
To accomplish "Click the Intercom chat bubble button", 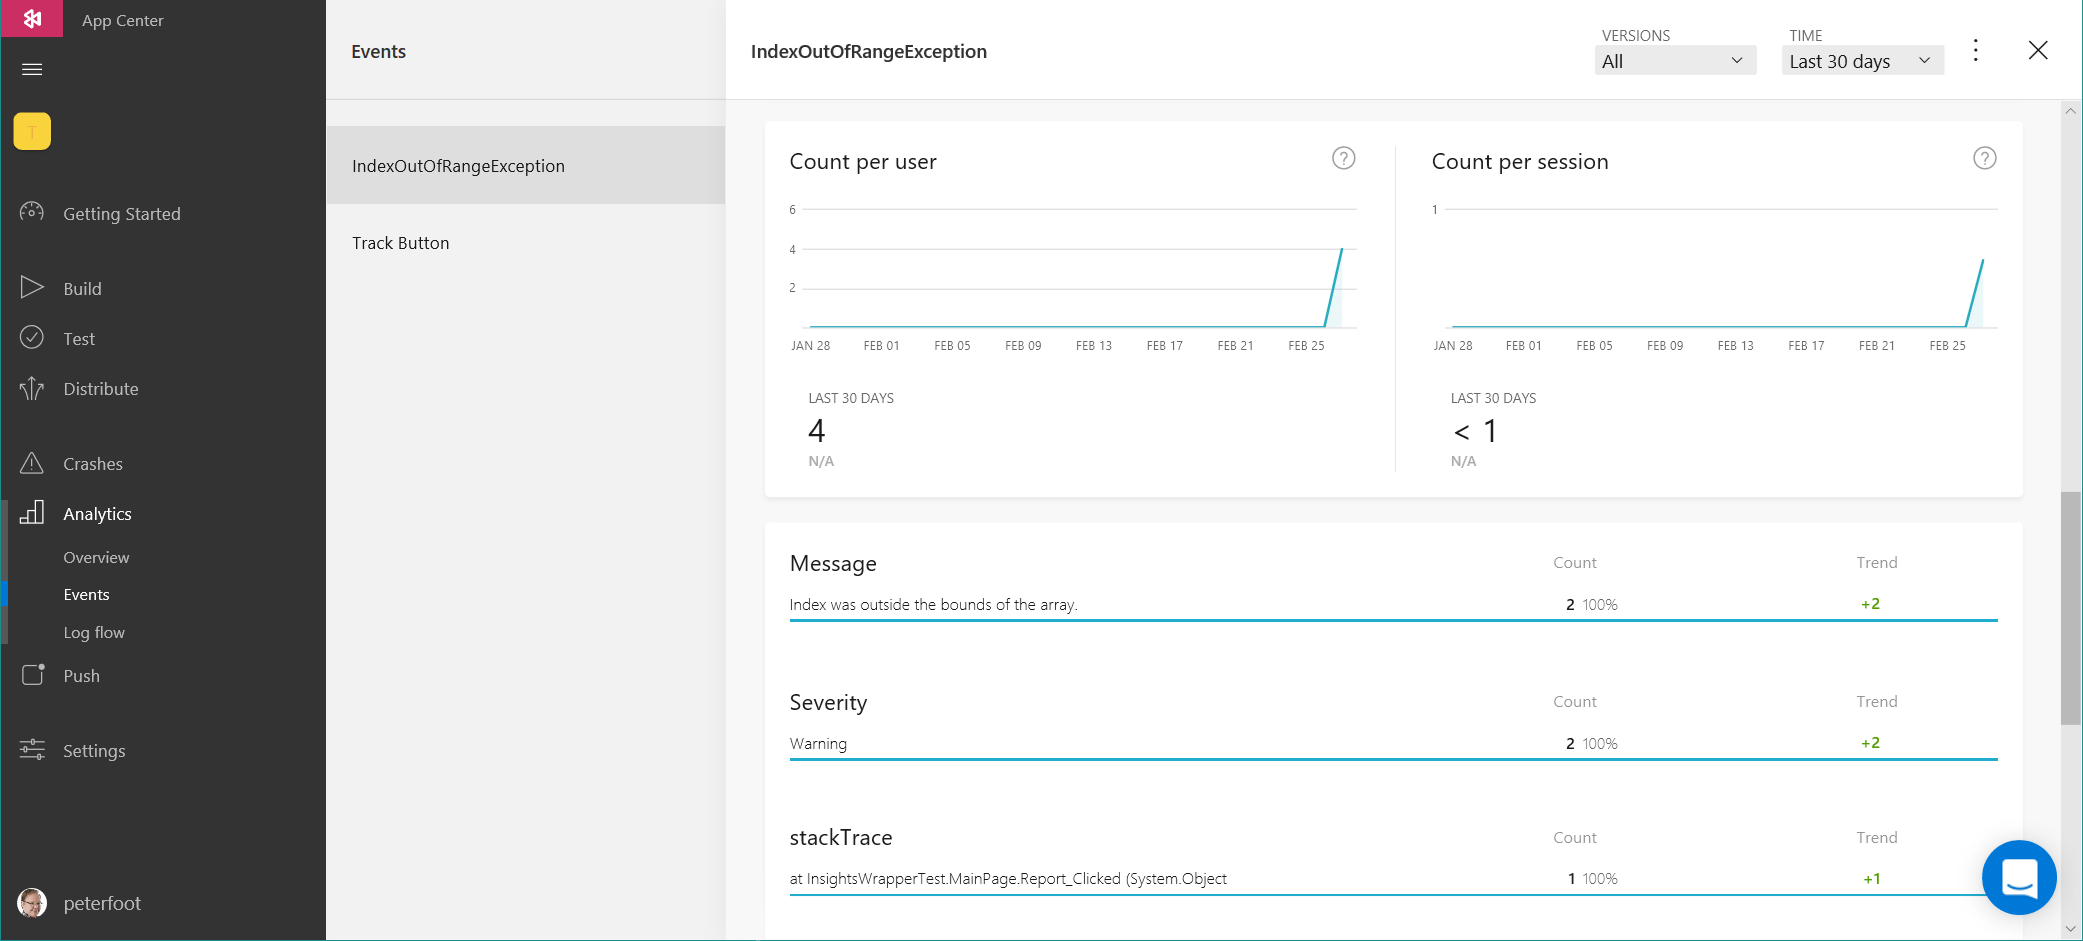I will pos(2018,877).
